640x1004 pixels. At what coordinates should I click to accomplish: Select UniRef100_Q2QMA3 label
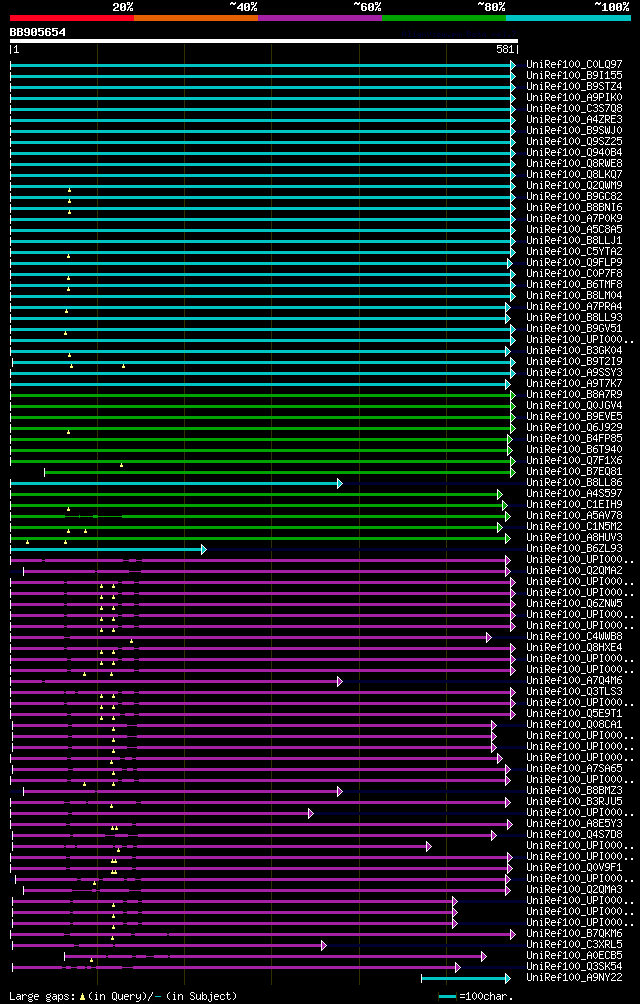point(574,889)
